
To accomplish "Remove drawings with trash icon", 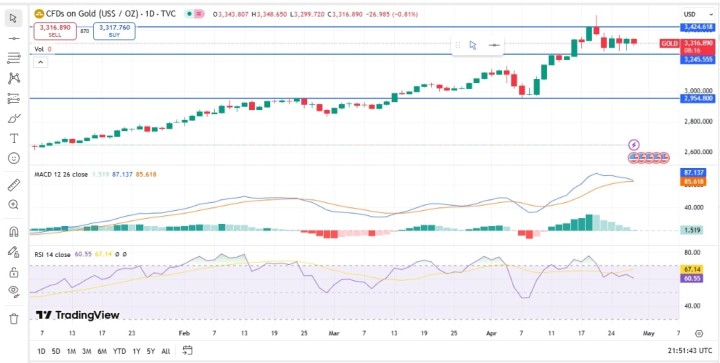I will pos(14,318).
